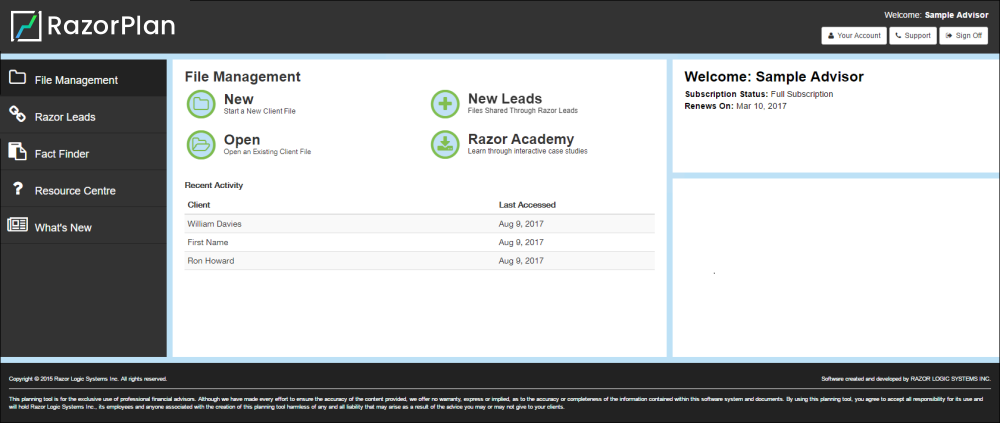Click the RazorPlan logo icon
This screenshot has height=423, width=1000.
pos(26,26)
